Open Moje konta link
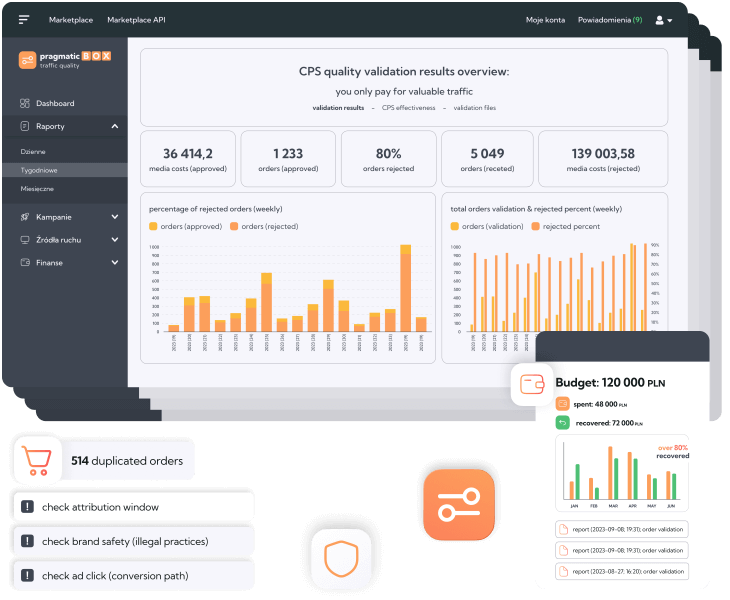 tap(545, 20)
